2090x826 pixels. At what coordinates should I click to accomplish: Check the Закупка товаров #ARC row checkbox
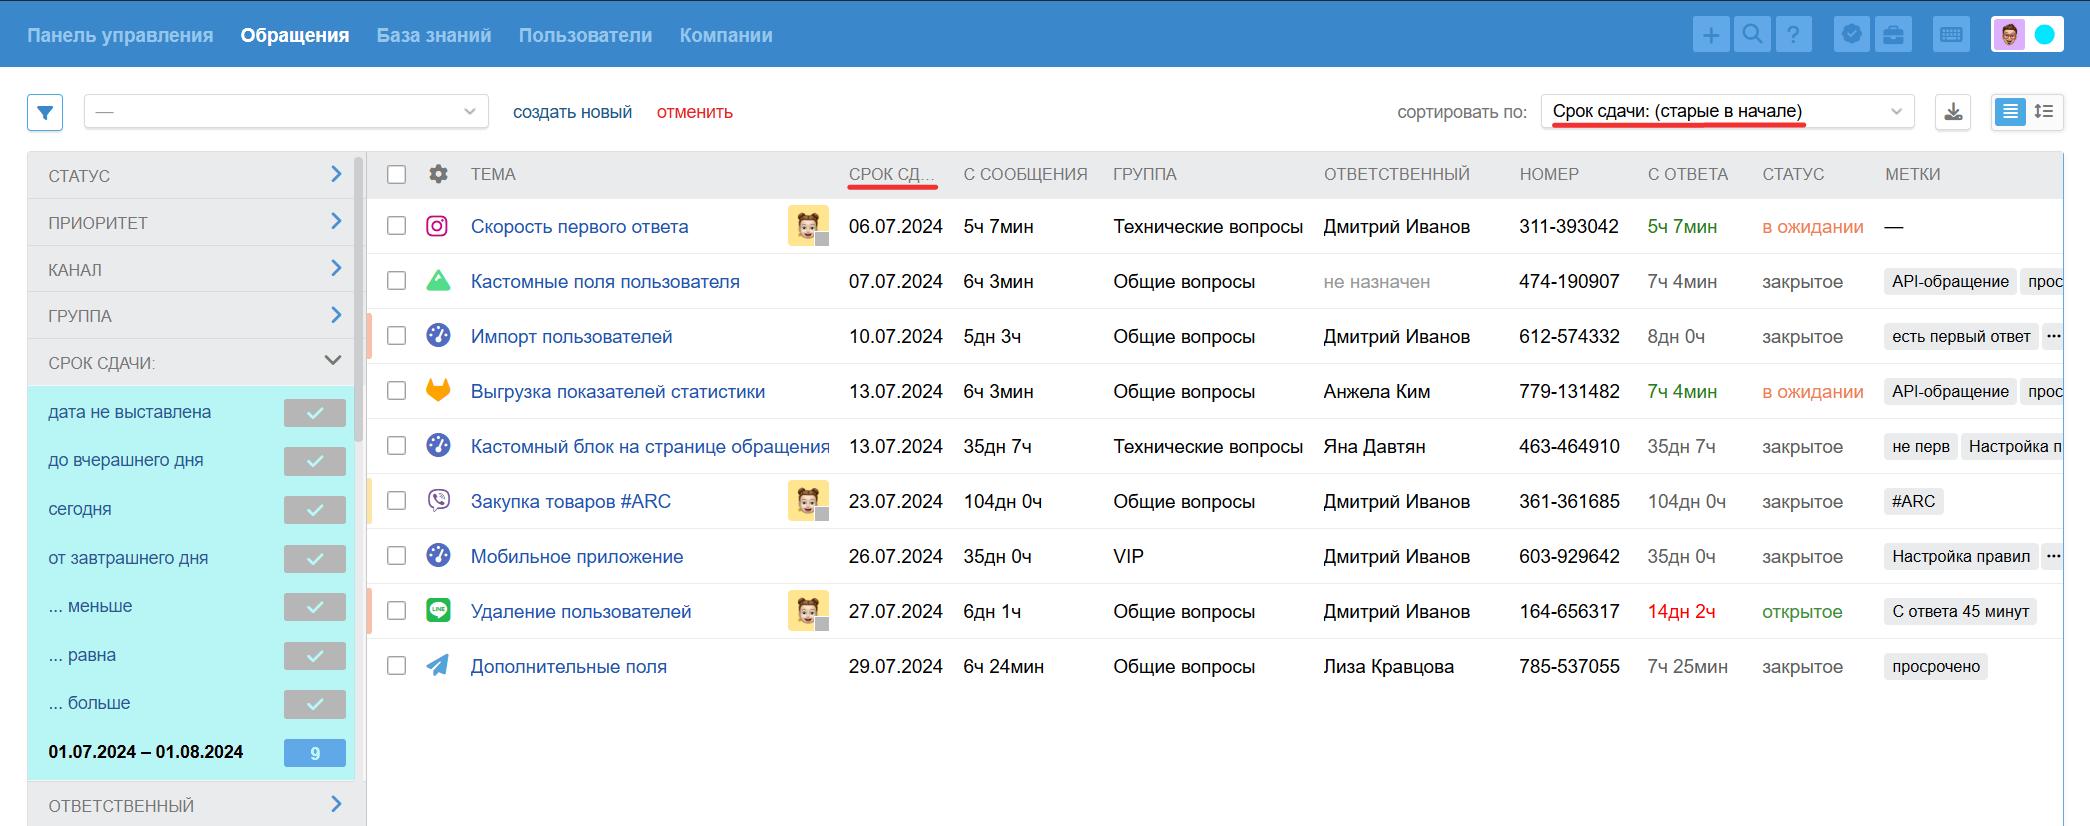[397, 501]
